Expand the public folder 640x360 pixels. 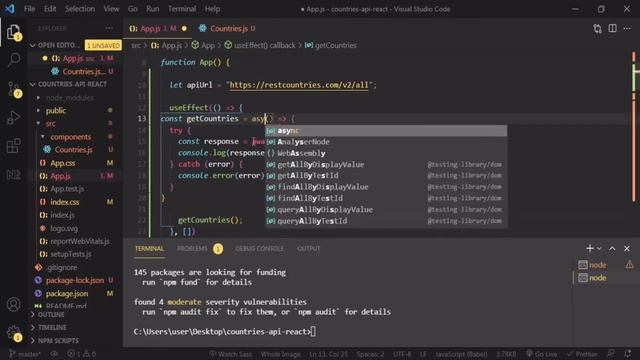(x=56, y=111)
